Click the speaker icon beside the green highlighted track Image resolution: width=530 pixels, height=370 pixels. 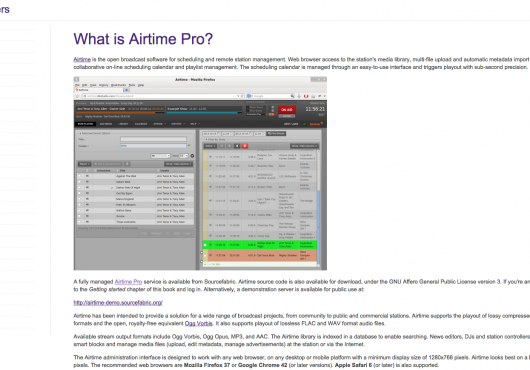pyautogui.click(x=210, y=245)
